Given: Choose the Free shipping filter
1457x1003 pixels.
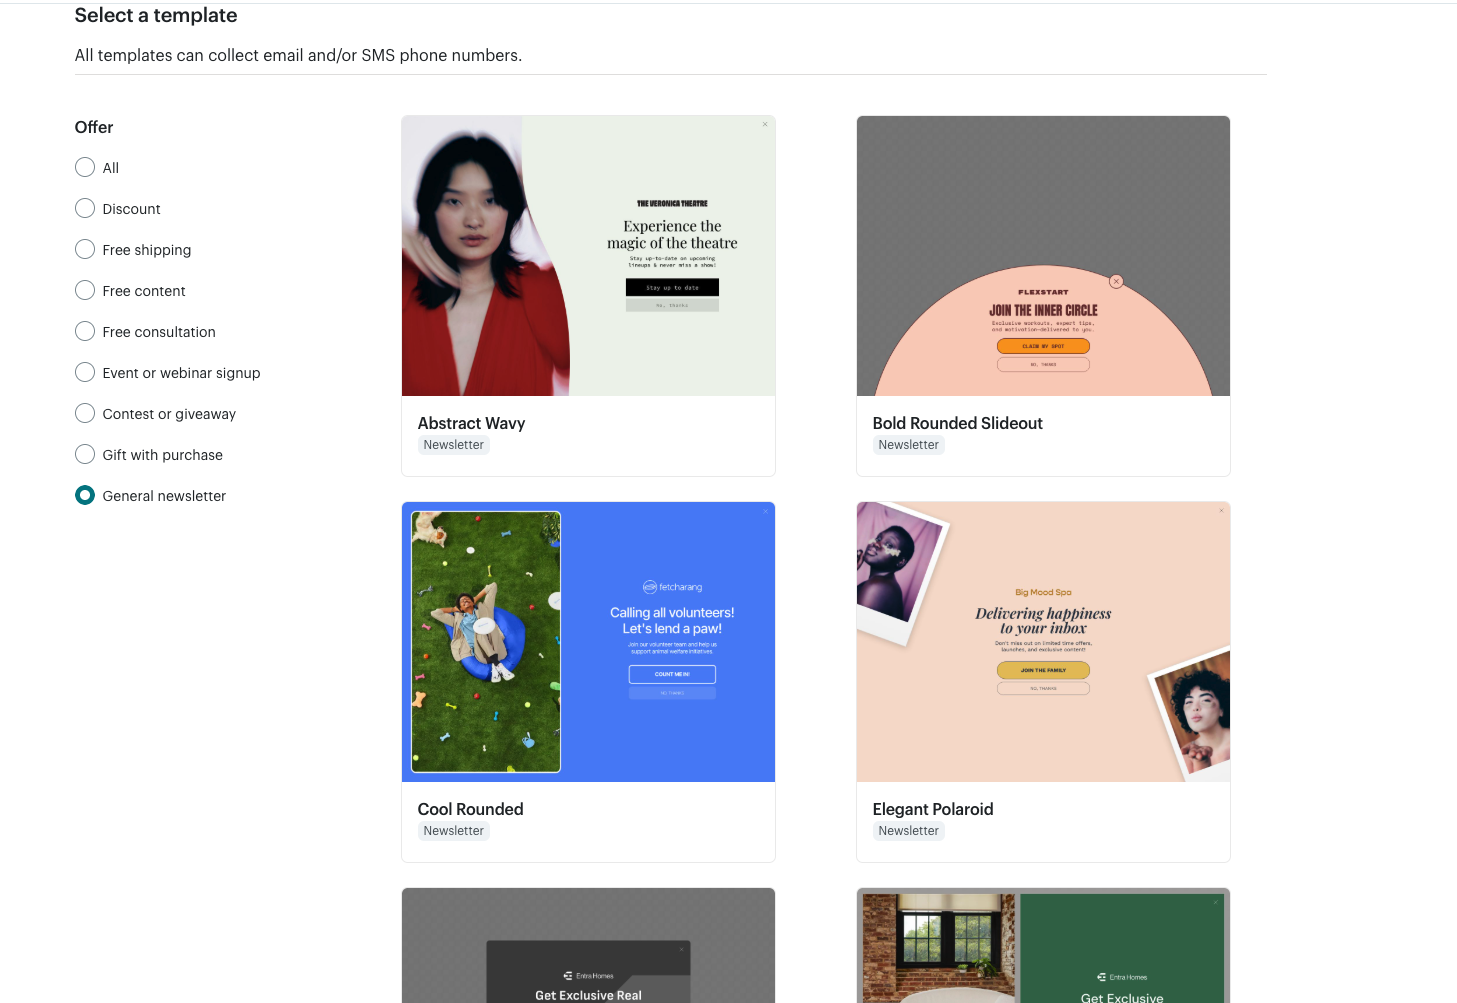Looking at the screenshot, I should 85,249.
